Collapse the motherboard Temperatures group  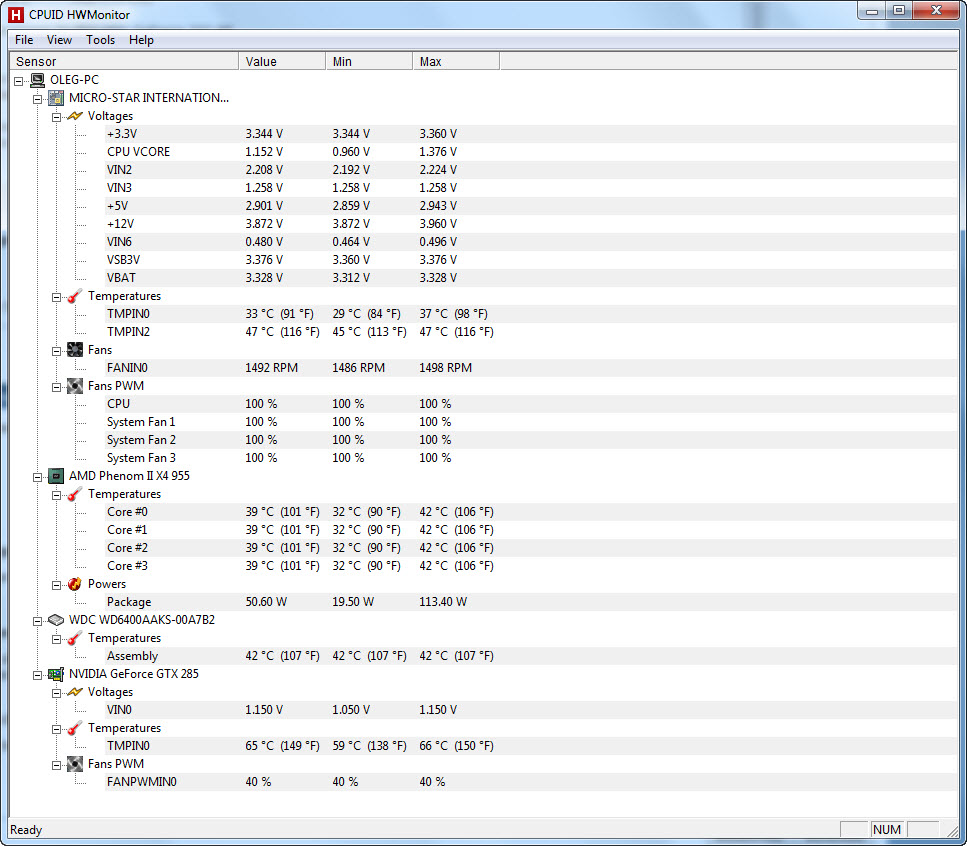(56, 297)
